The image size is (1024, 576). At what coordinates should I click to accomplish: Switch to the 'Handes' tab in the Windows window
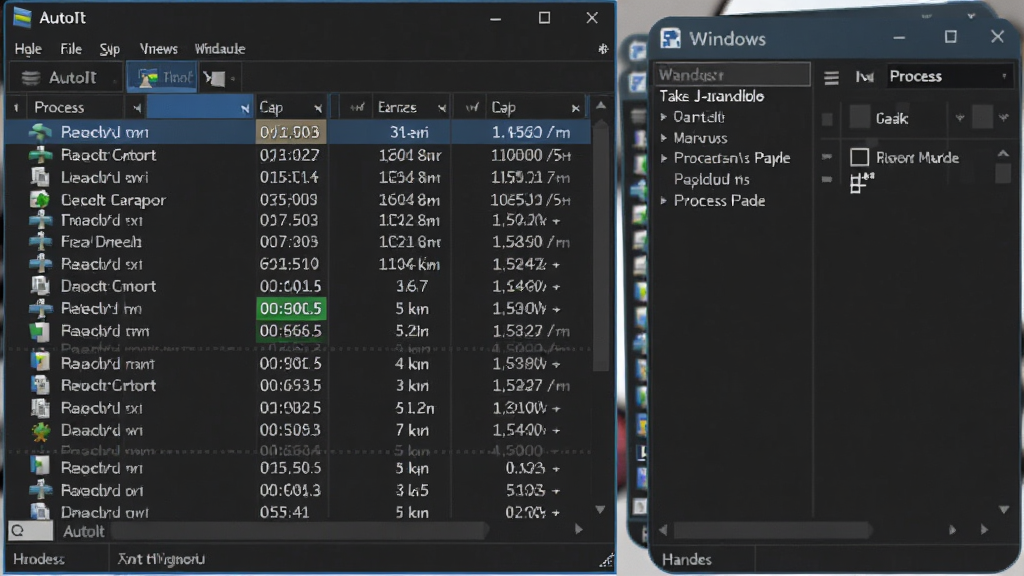tap(686, 560)
